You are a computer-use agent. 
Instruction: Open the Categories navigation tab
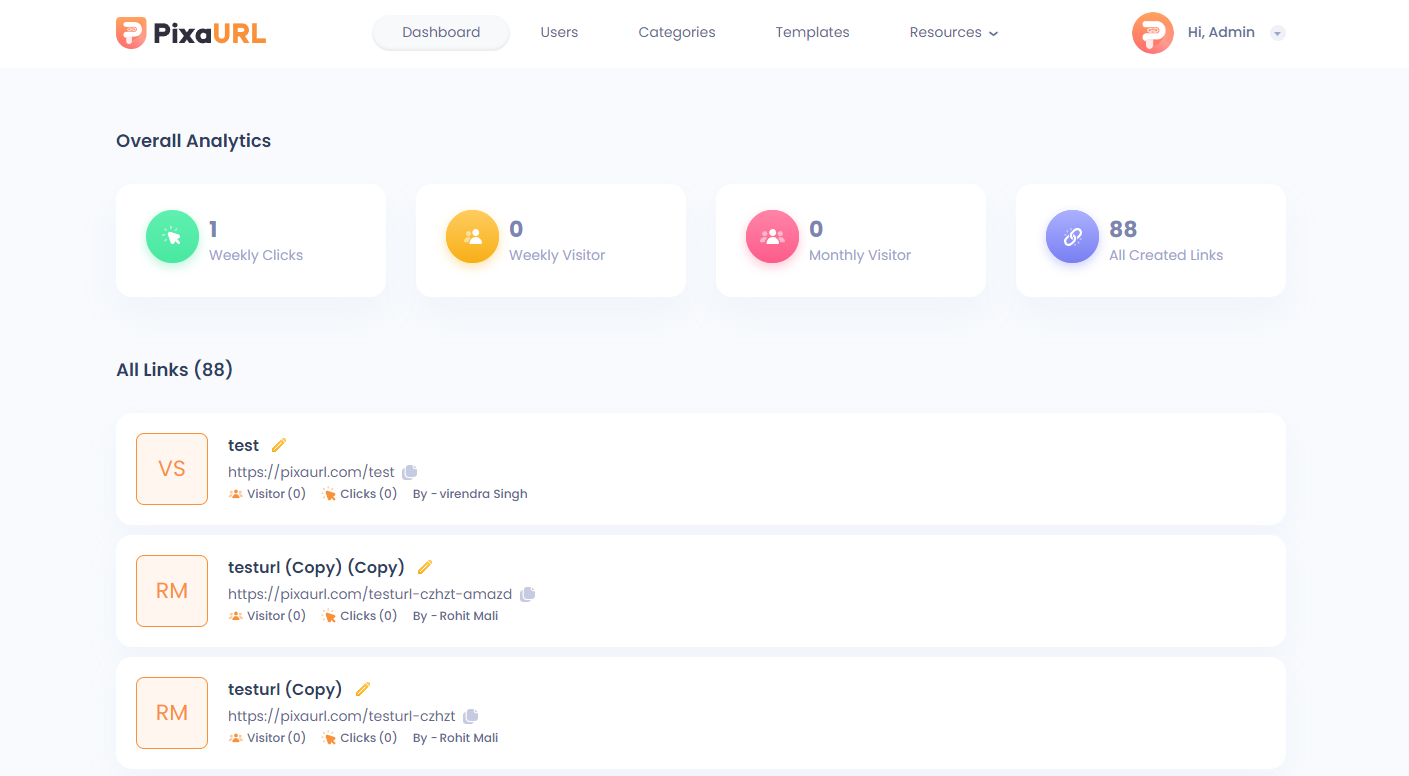click(x=677, y=32)
